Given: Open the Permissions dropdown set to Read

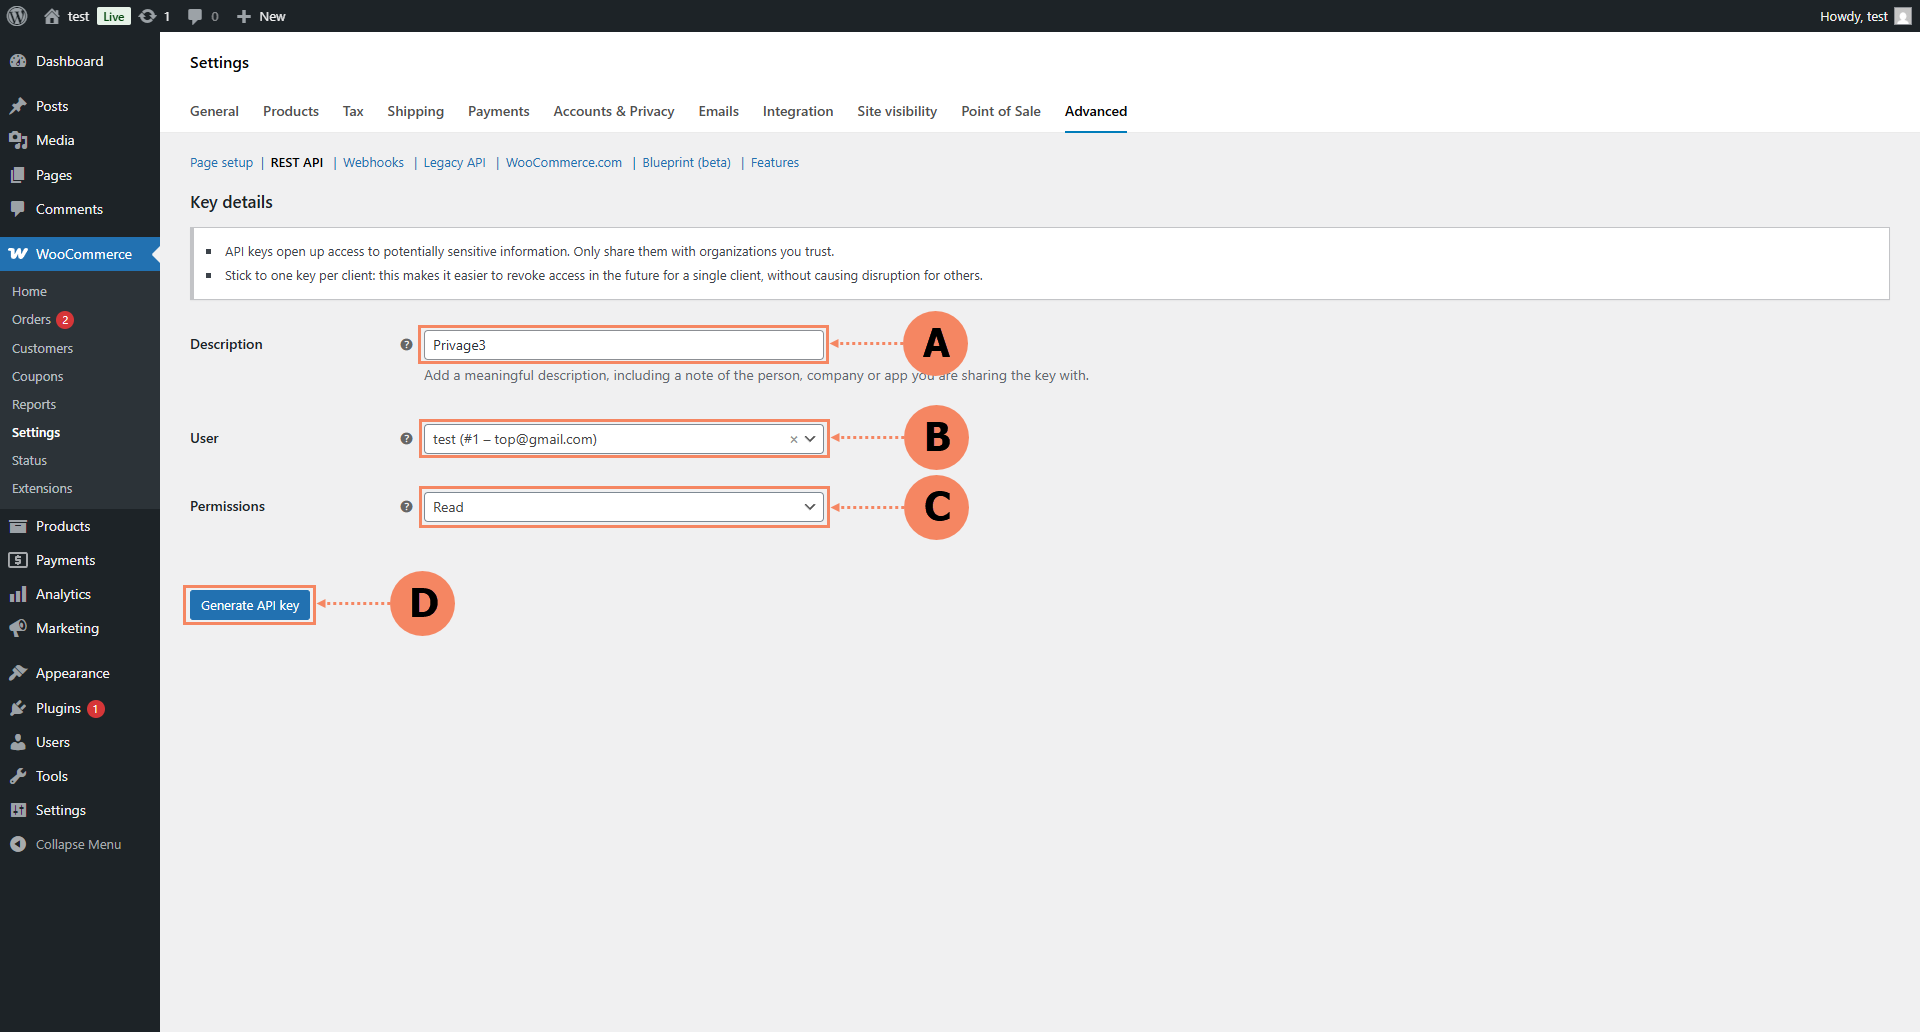Looking at the screenshot, I should click(622, 507).
